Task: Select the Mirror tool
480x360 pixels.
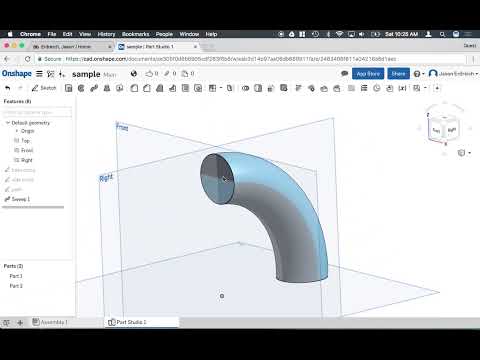Action: (x=230, y=88)
